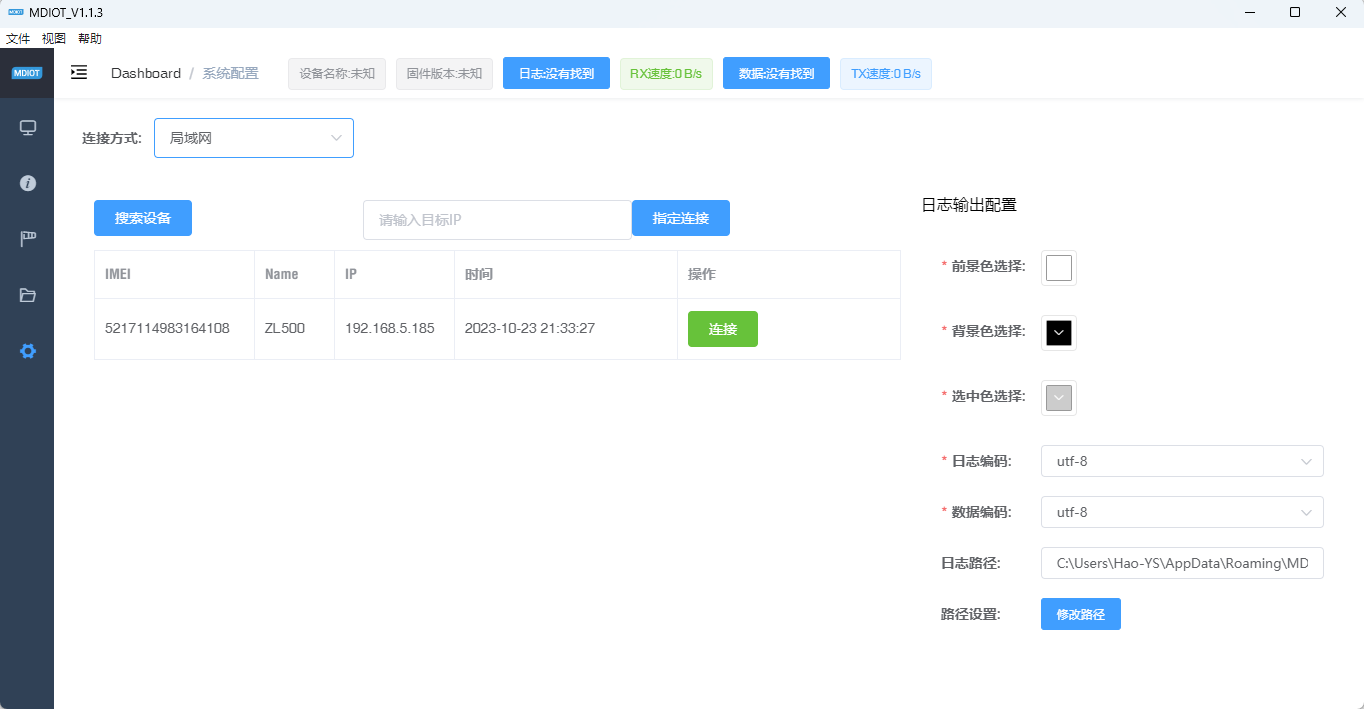Click the MDIOT logo at top of sidebar
Viewport: 1364px width, 709px height.
[27, 73]
